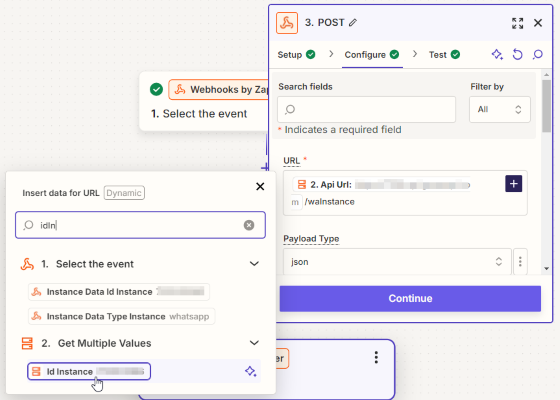The image size is (560, 400).
Task: Open the three-dot menu beside Payload Type
Action: click(x=520, y=261)
